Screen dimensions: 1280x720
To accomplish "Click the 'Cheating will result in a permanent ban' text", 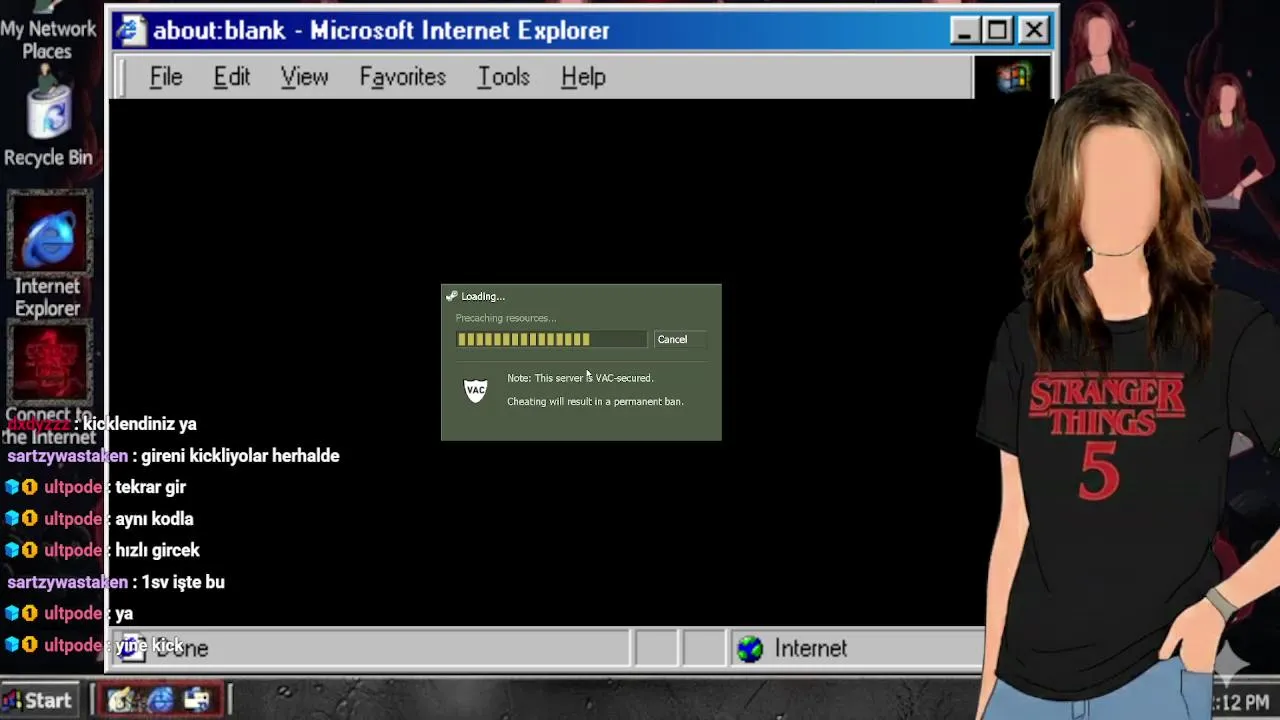I will tap(595, 402).
